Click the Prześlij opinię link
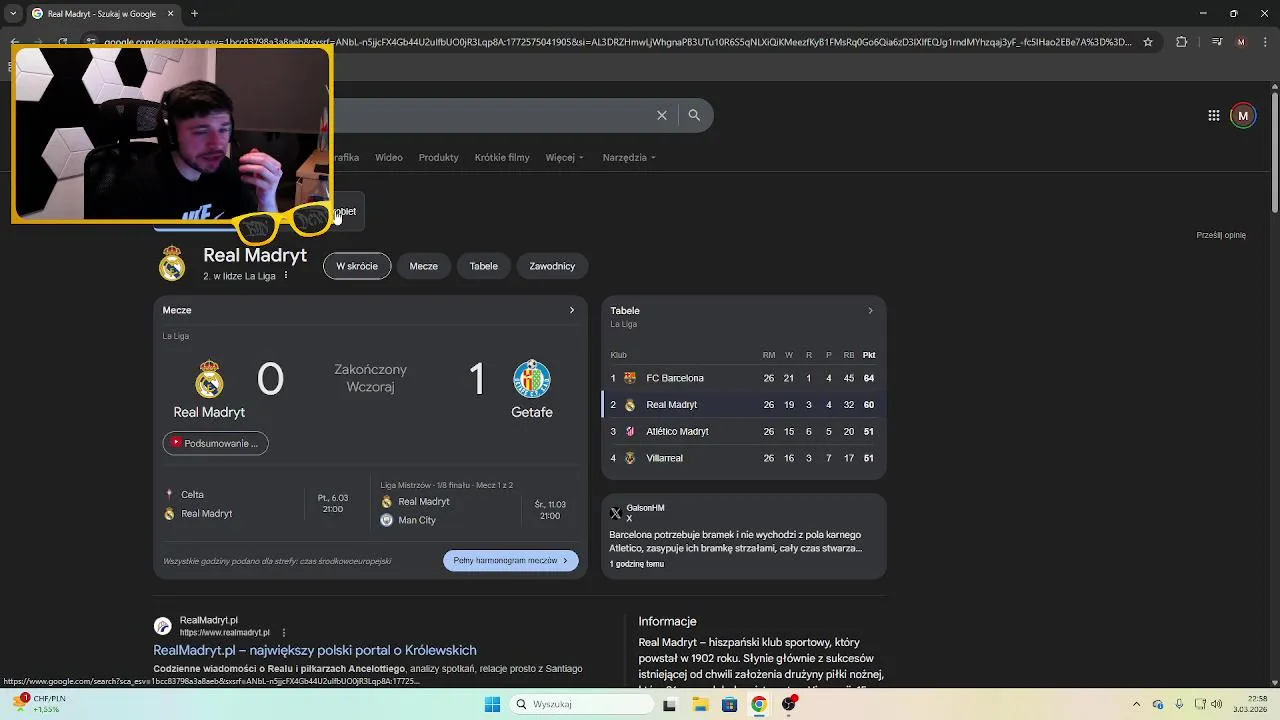This screenshot has height=720, width=1280. pyautogui.click(x=1221, y=235)
